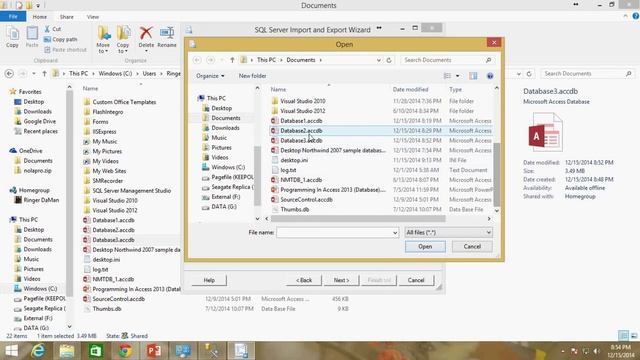The image size is (640, 360).
Task: Select Downloads in Open dialog tree
Action: [x=225, y=128]
